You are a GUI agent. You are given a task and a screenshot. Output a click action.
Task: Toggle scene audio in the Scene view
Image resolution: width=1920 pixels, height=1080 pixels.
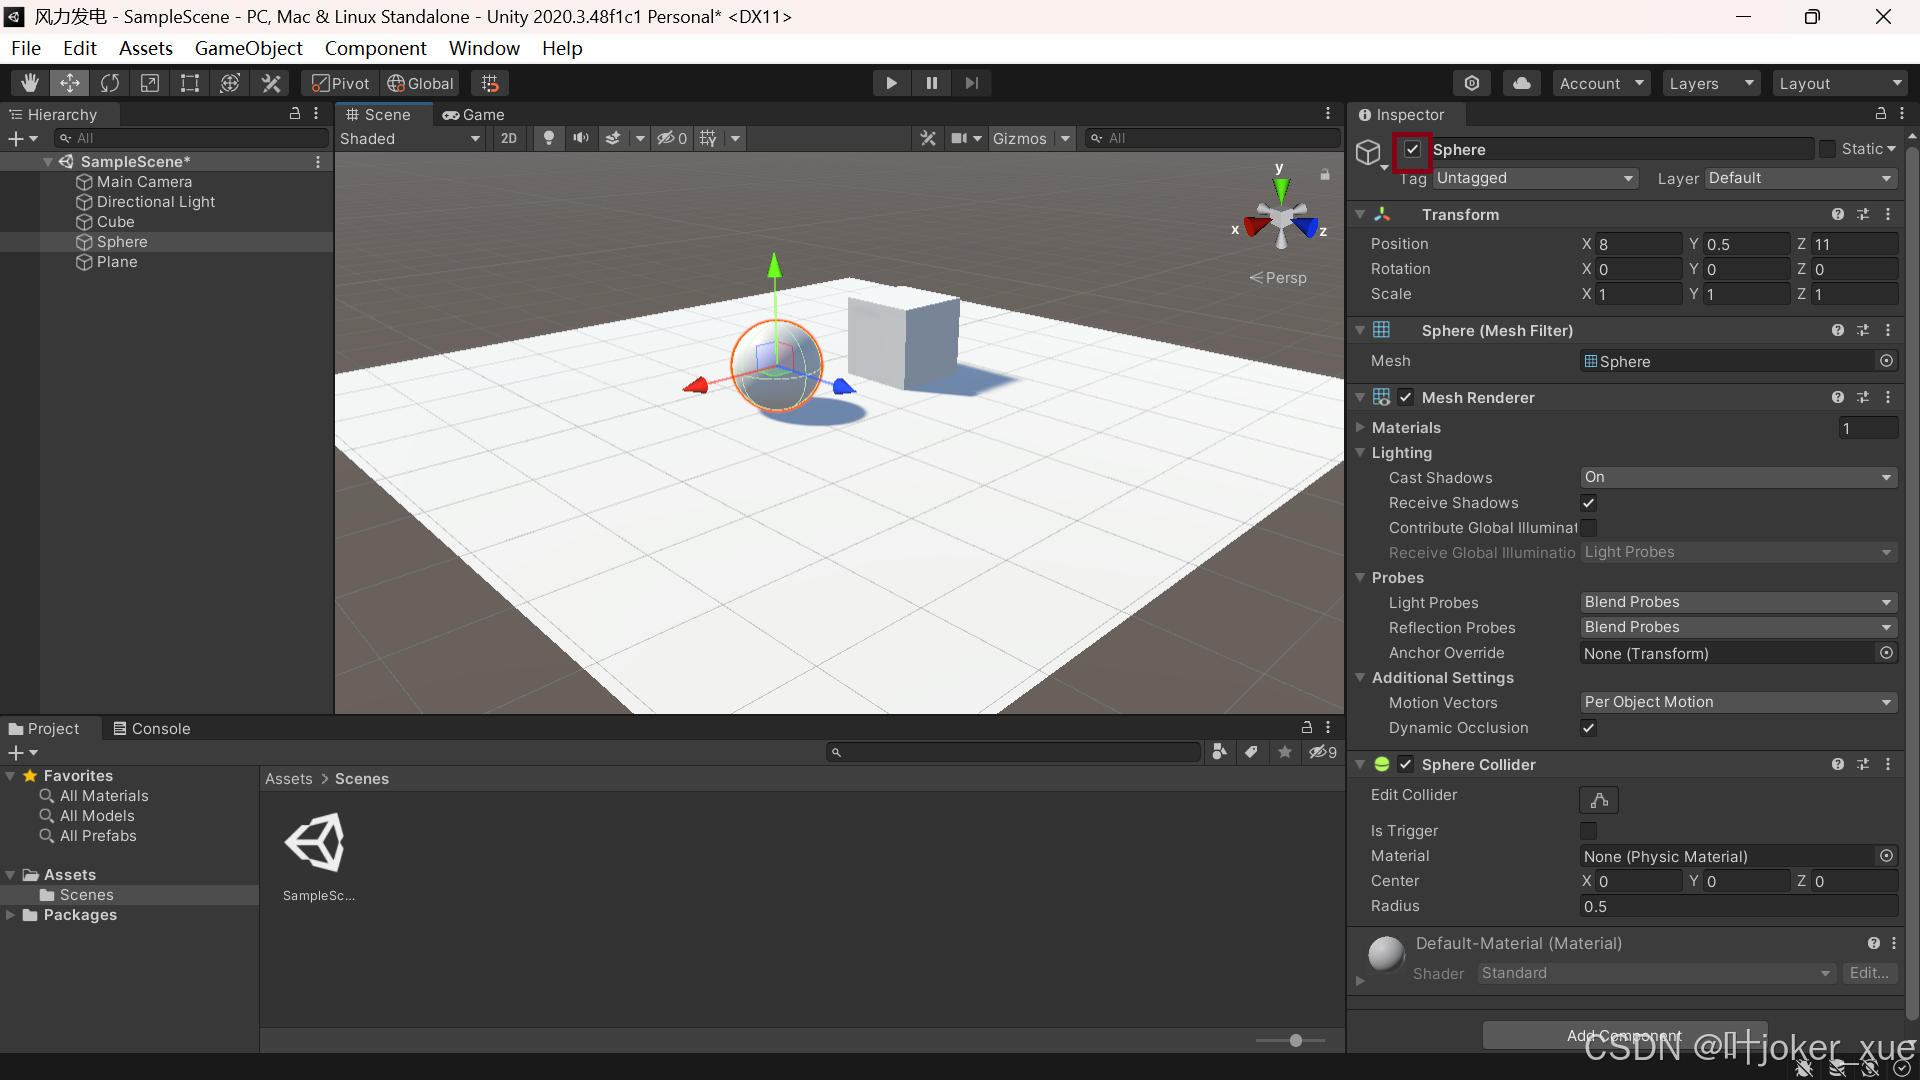580,138
